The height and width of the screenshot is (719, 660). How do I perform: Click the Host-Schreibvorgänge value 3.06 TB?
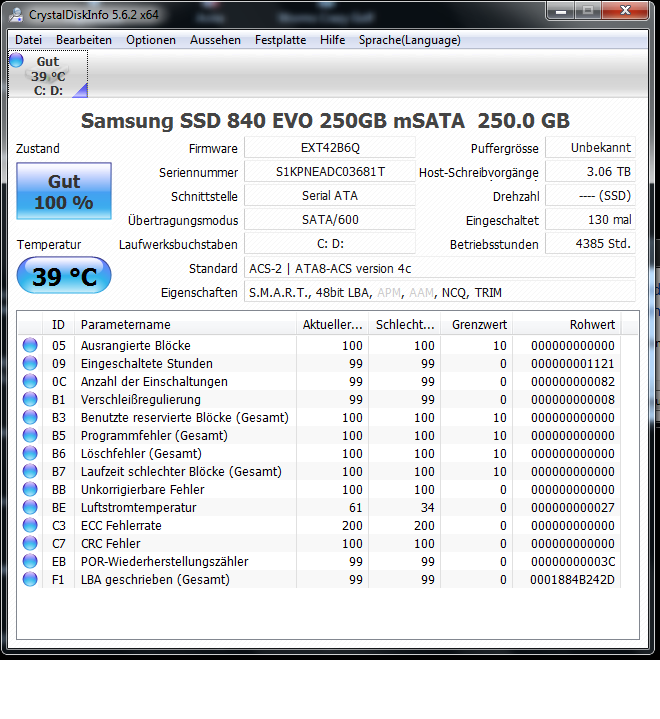point(590,172)
